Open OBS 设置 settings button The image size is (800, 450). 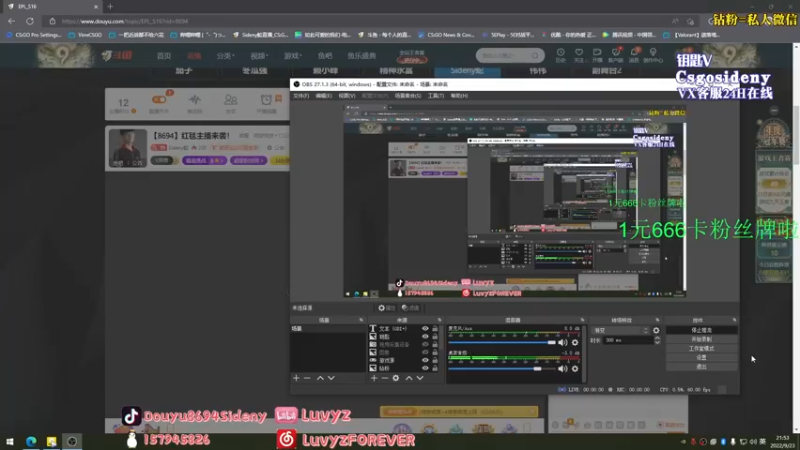pos(702,358)
